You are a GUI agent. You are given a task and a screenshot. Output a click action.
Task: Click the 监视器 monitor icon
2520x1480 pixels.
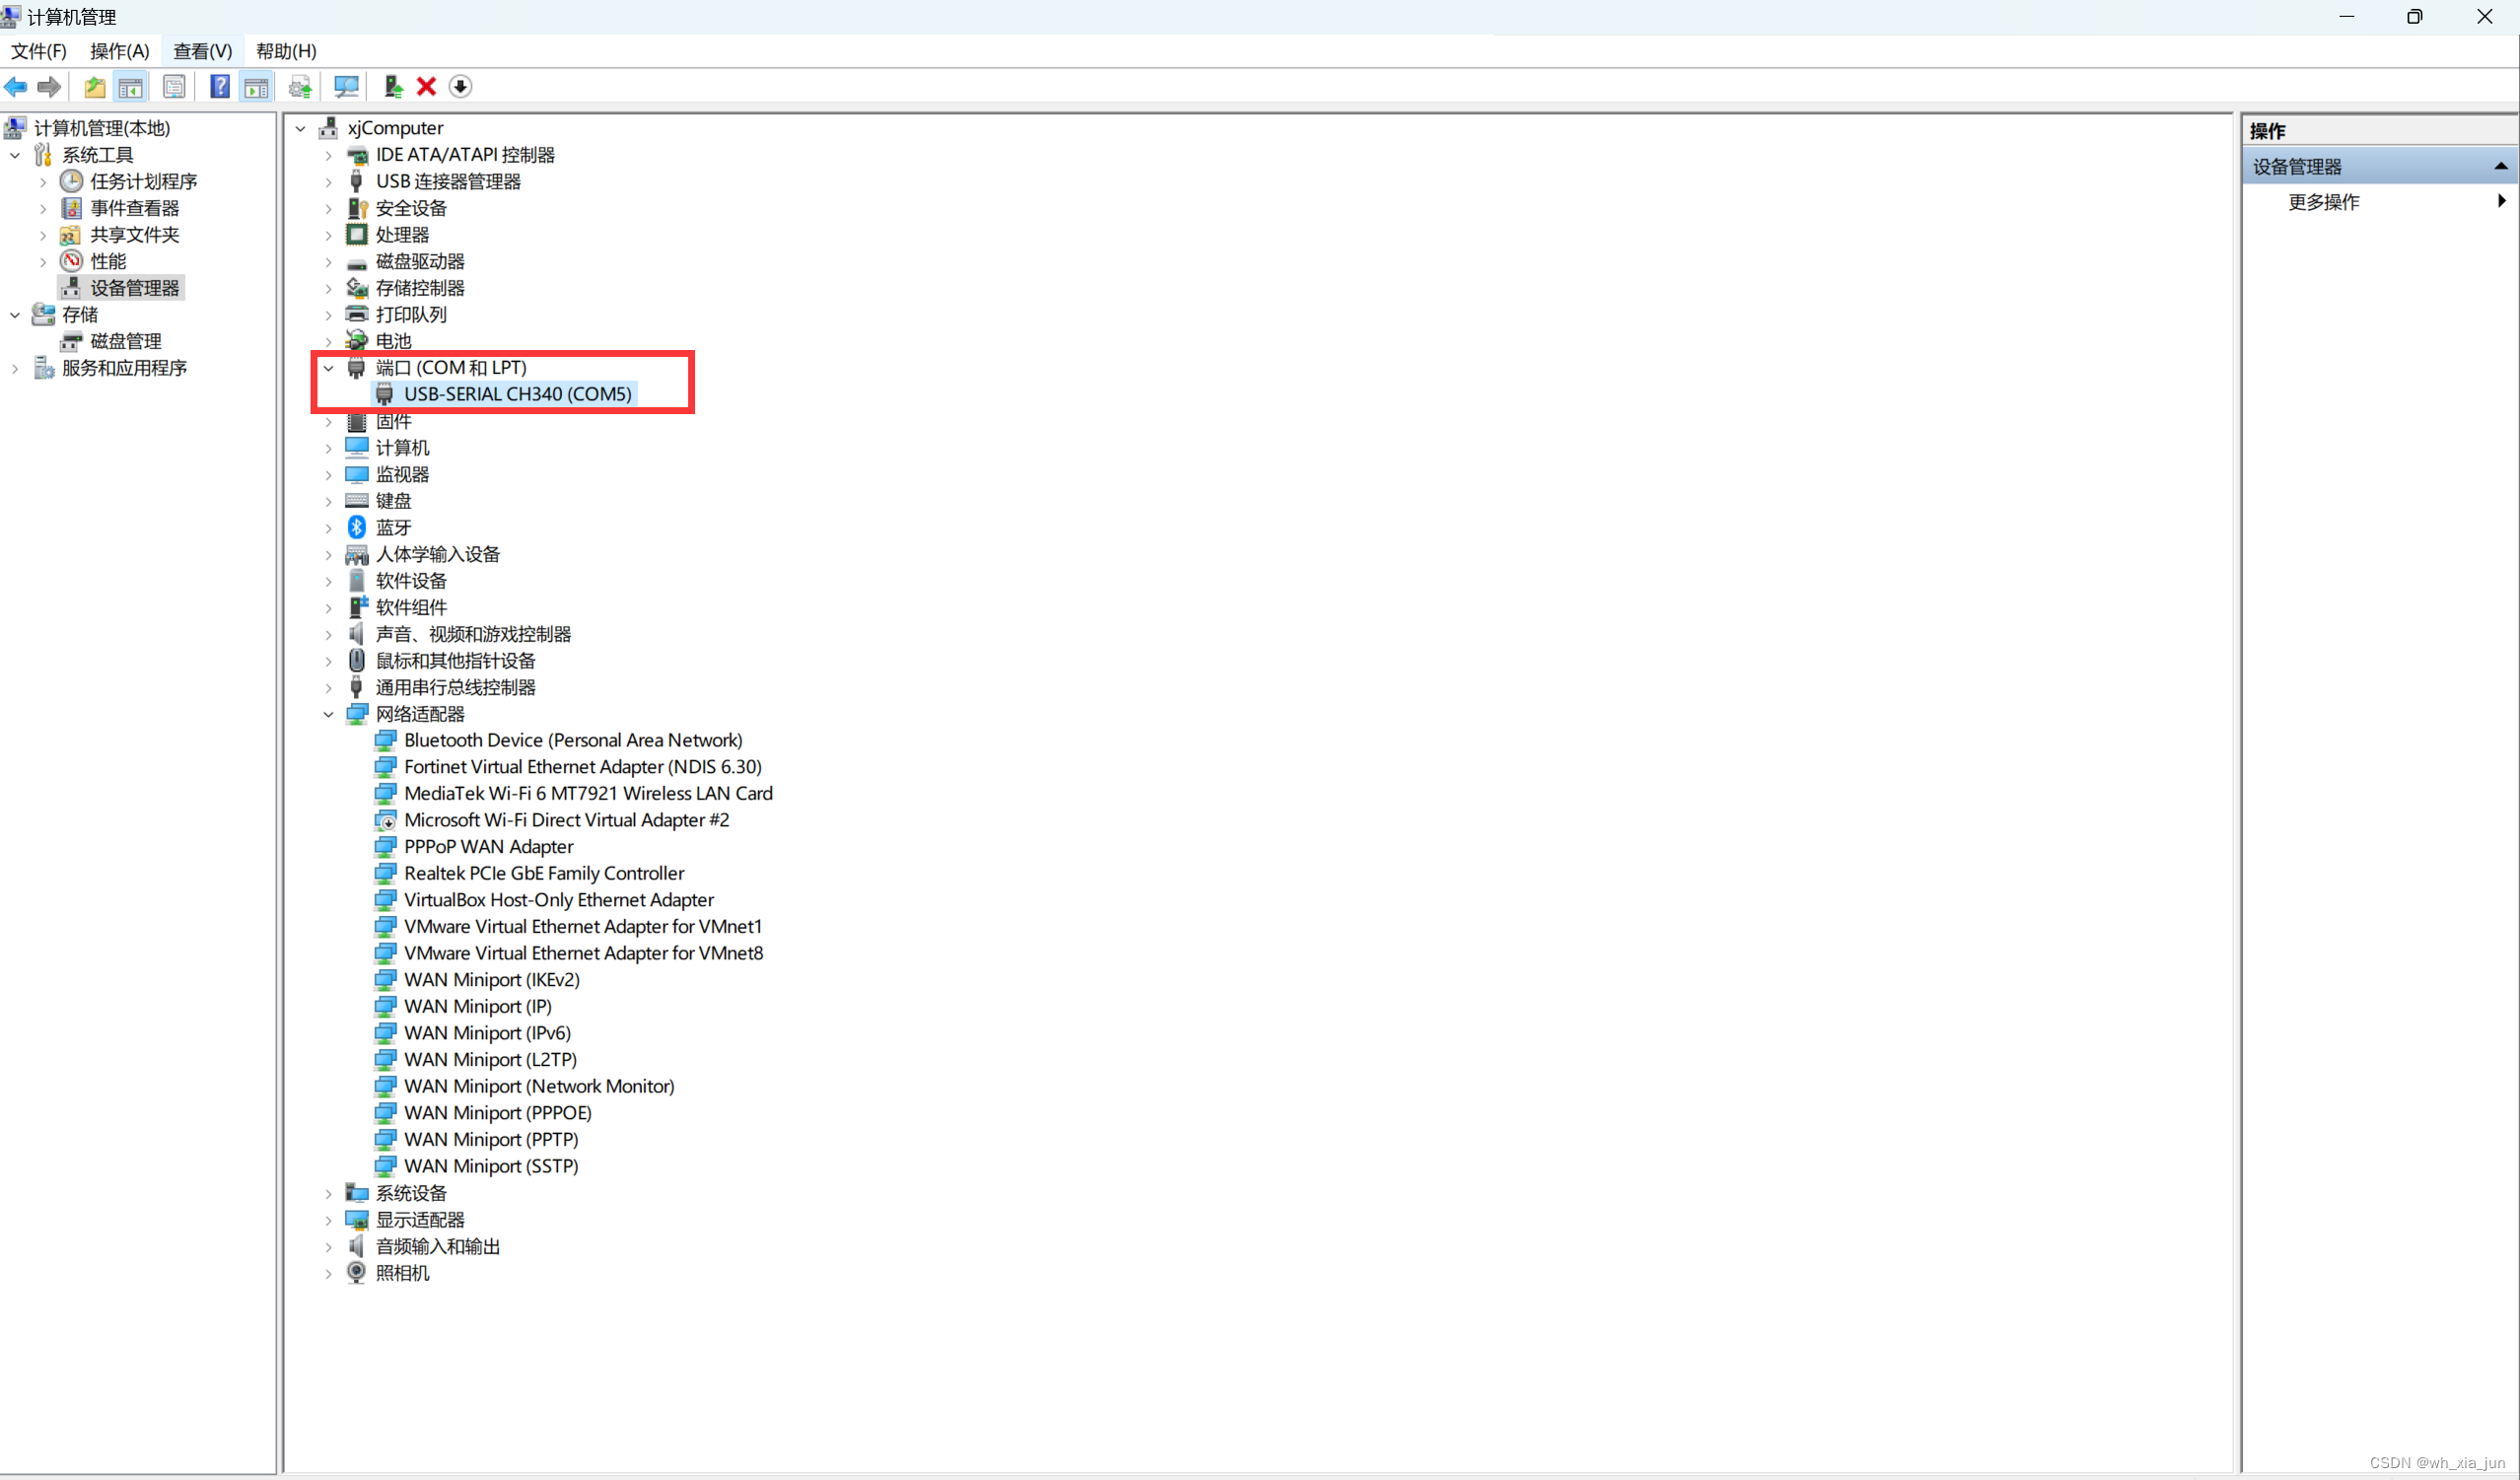(x=357, y=473)
